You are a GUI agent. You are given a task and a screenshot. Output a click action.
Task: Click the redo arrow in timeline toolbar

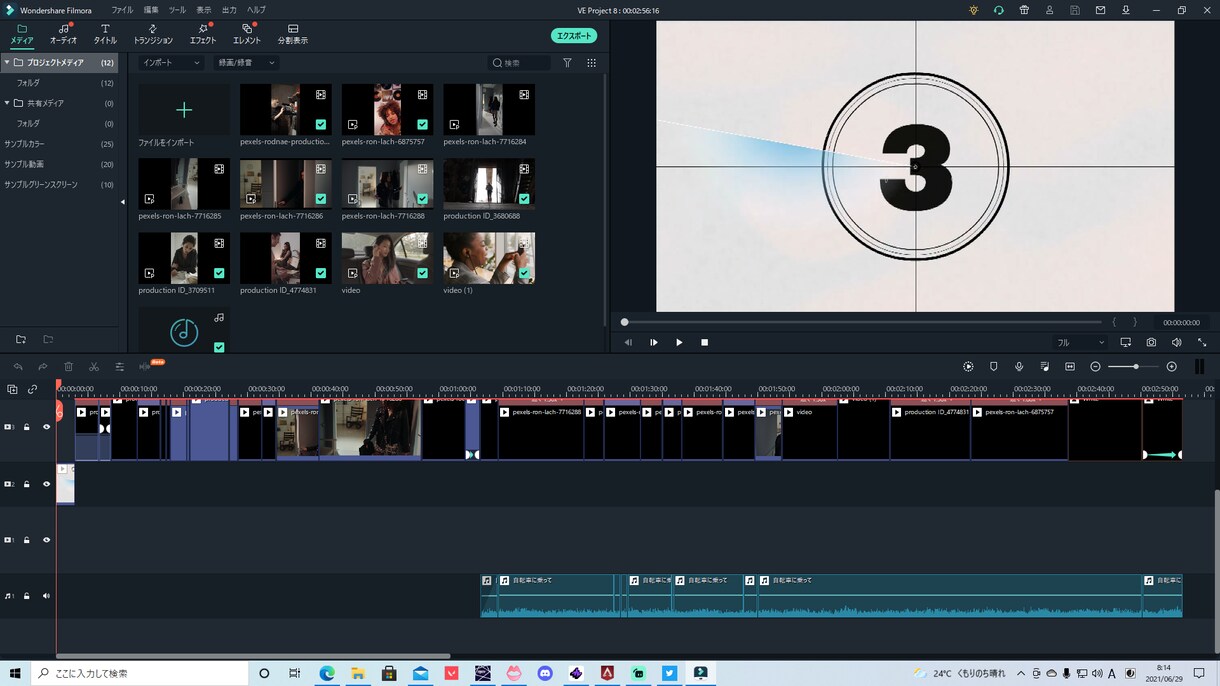click(x=43, y=367)
